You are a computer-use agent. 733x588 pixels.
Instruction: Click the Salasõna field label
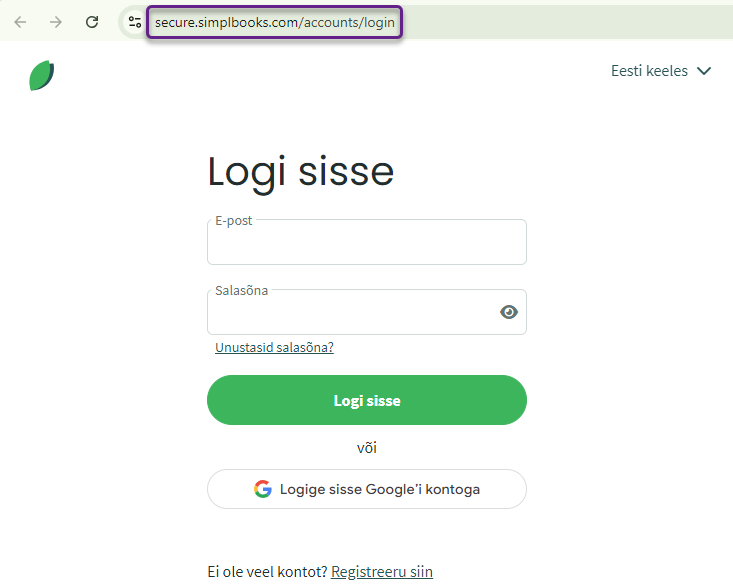coord(241,291)
